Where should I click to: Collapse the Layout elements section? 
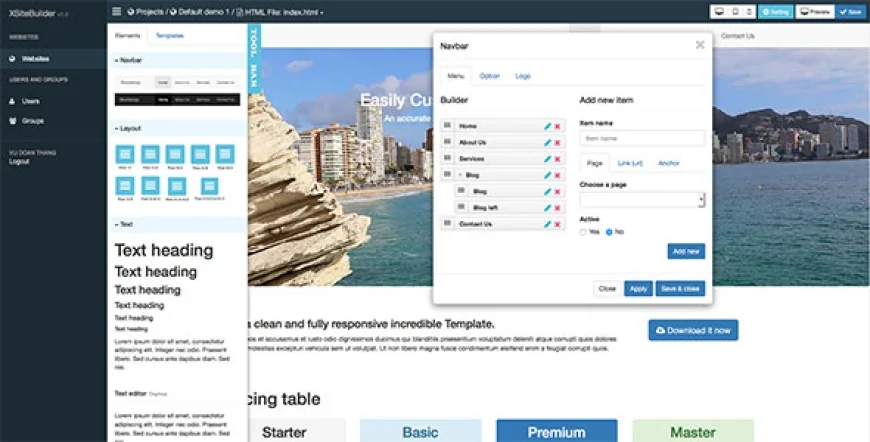[128, 128]
